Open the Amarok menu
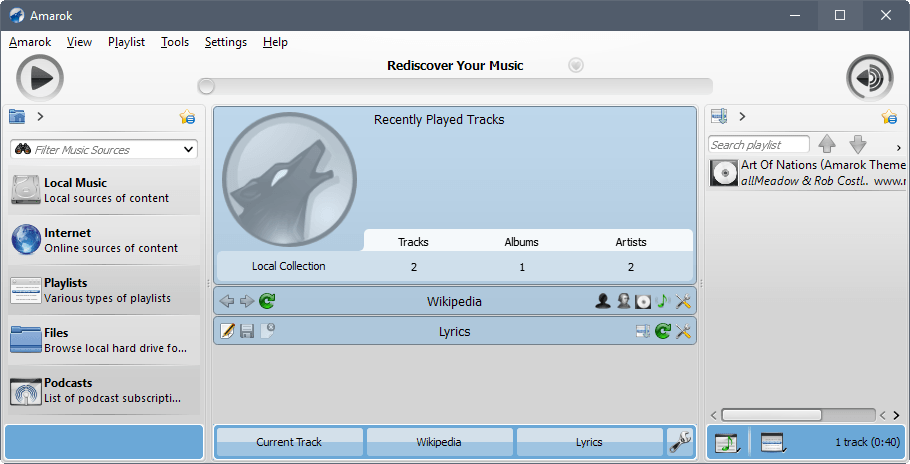 tap(30, 42)
